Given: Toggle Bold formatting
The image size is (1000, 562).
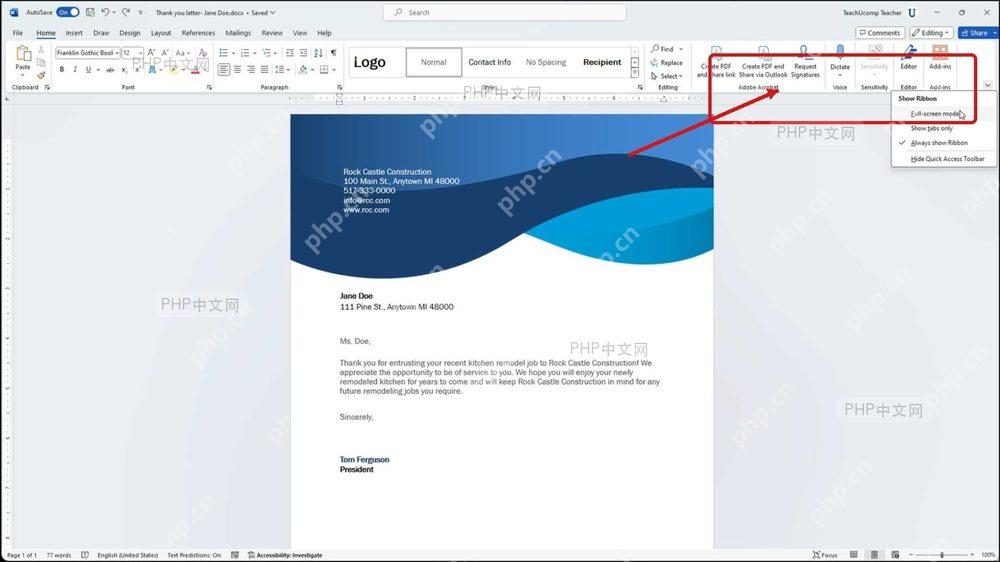Looking at the screenshot, I should click(x=62, y=70).
